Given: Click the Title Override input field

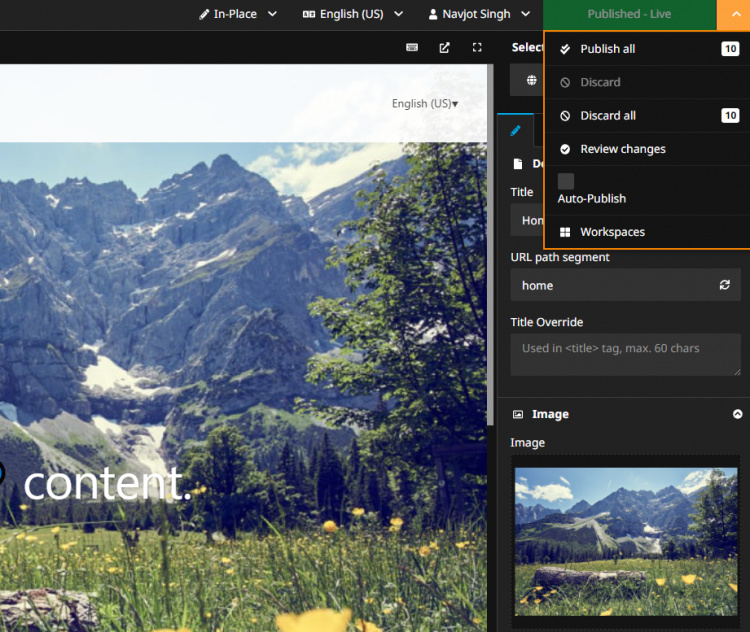Looking at the screenshot, I should [x=625, y=354].
